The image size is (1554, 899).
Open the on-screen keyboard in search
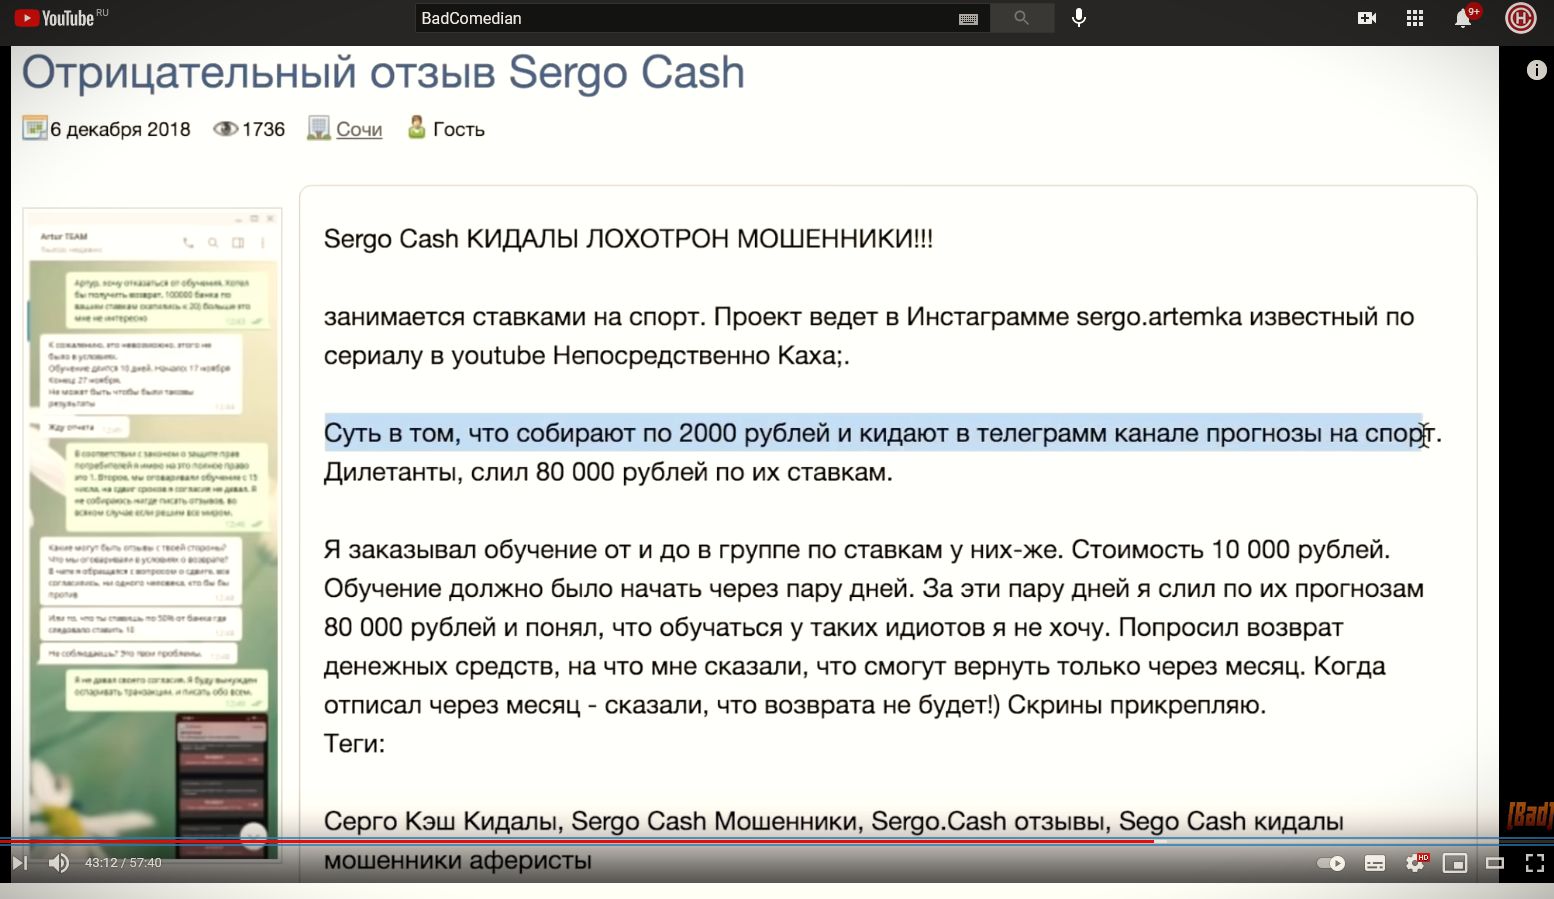coord(967,19)
